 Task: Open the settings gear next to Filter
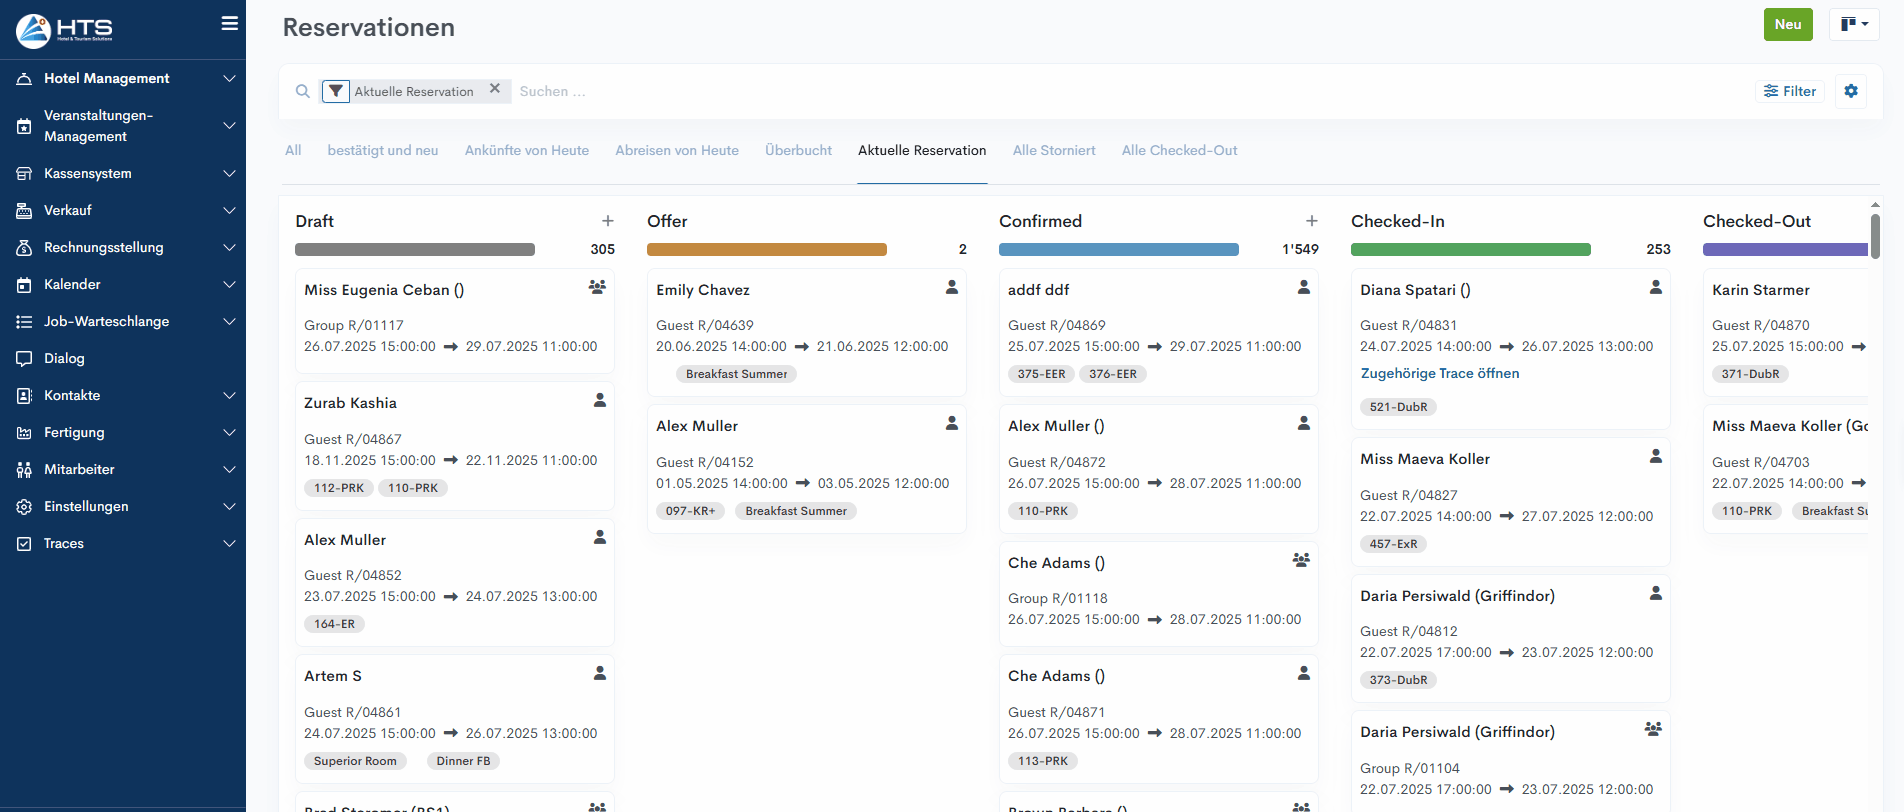1850,91
